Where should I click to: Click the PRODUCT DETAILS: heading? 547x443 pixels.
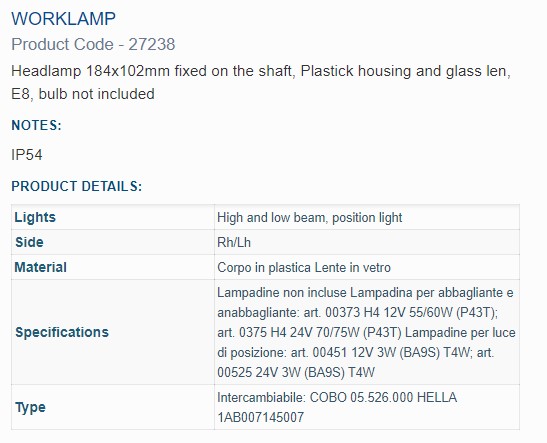tap(77, 186)
